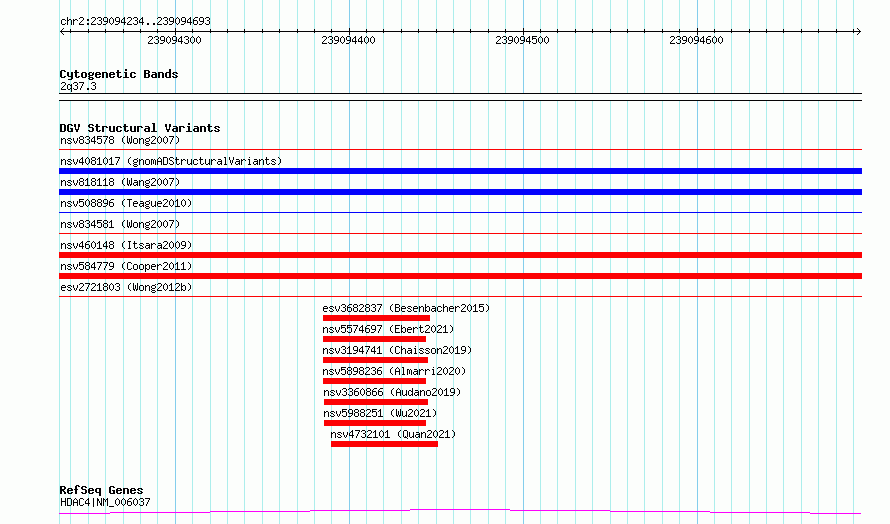Select the nsv584779 thick red bar

460,276
